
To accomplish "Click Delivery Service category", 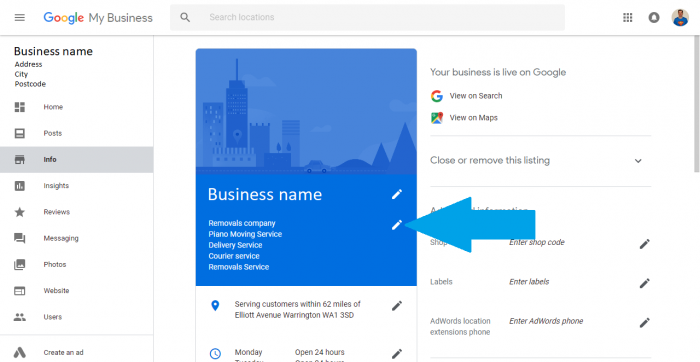I will [235, 245].
